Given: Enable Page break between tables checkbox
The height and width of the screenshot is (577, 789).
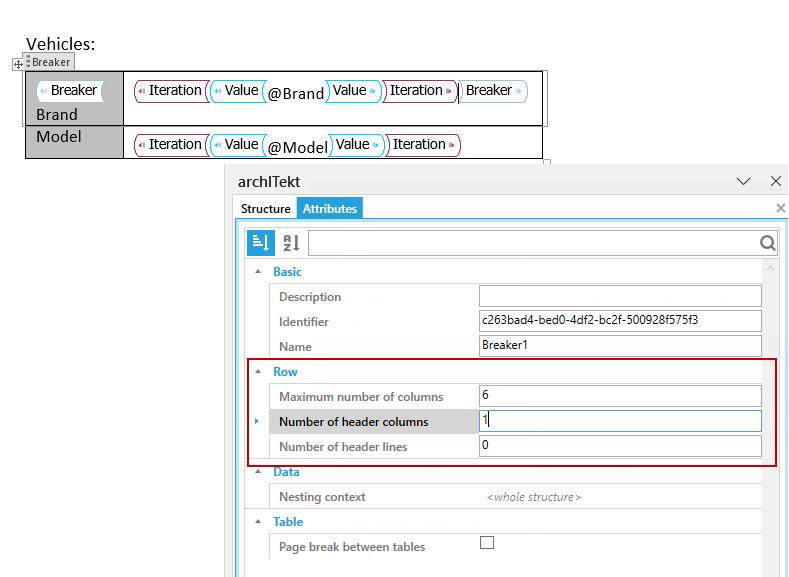Looking at the screenshot, I should point(487,542).
